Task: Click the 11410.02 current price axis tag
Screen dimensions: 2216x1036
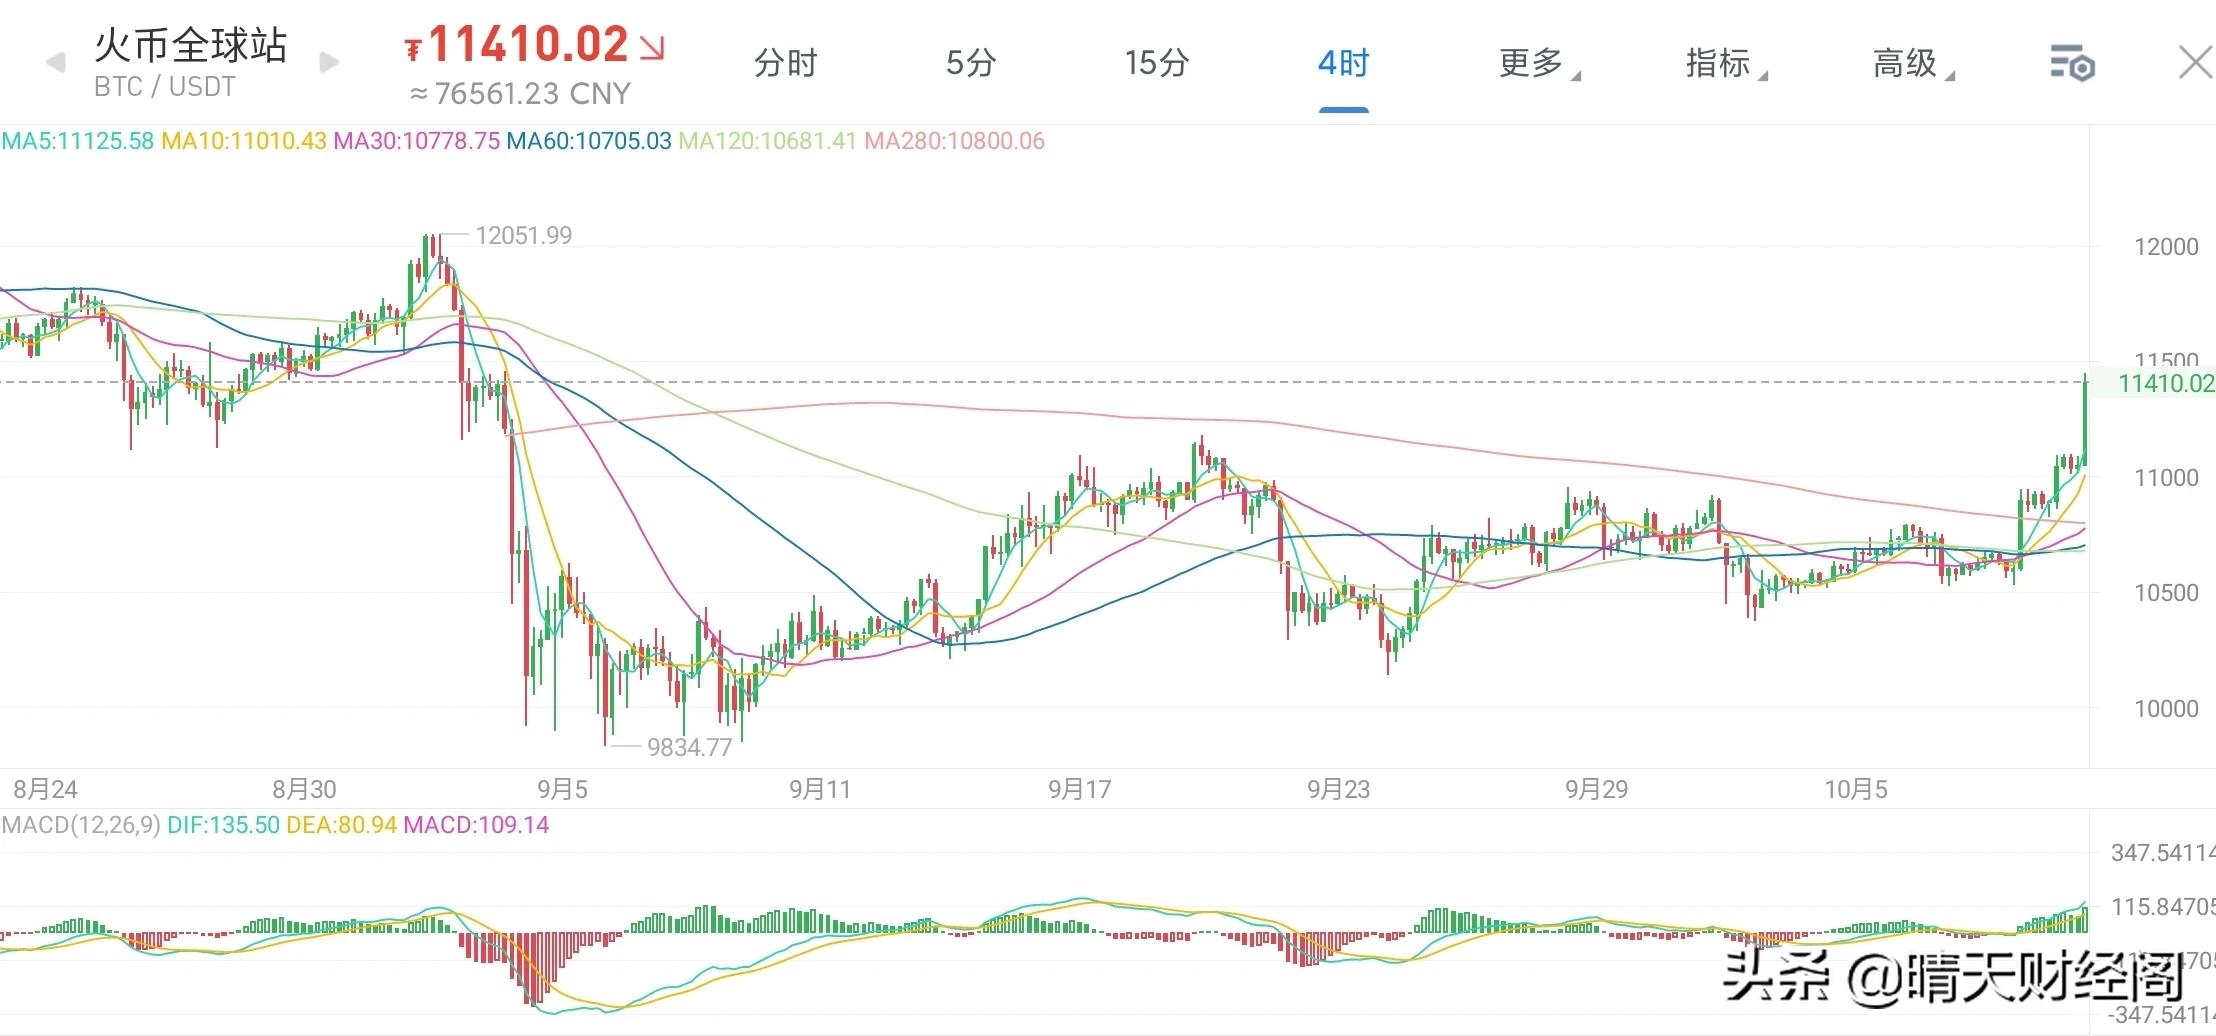Action: (2164, 383)
